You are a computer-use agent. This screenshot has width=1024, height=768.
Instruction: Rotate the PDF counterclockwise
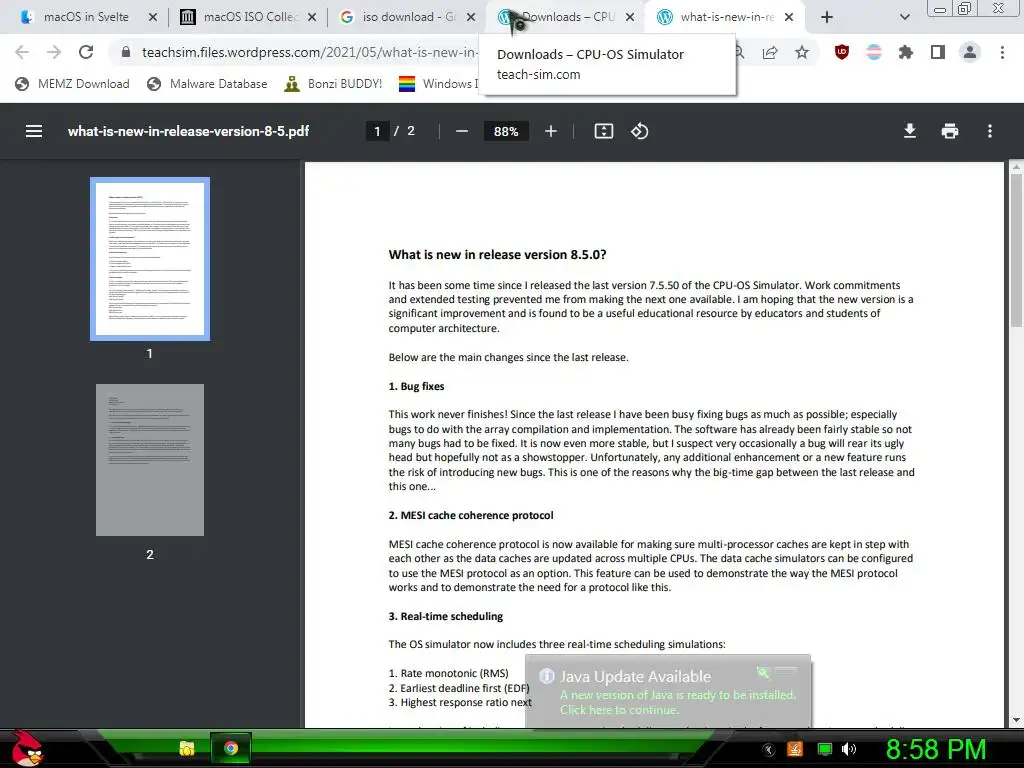(639, 131)
